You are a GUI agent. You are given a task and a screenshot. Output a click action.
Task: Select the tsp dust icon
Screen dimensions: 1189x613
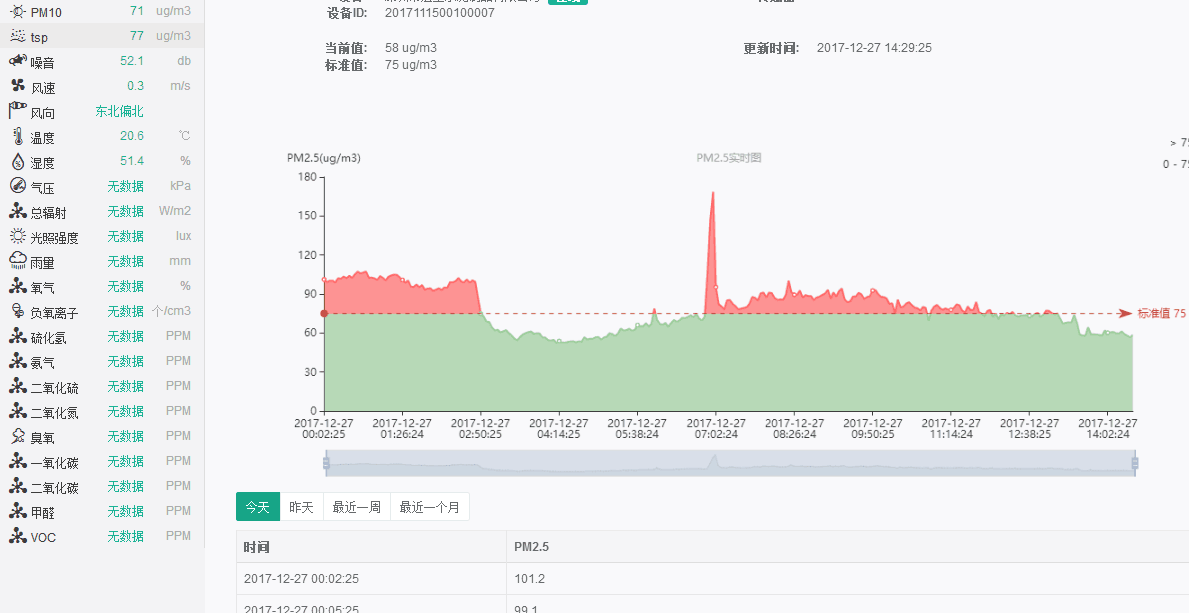[x=17, y=36]
